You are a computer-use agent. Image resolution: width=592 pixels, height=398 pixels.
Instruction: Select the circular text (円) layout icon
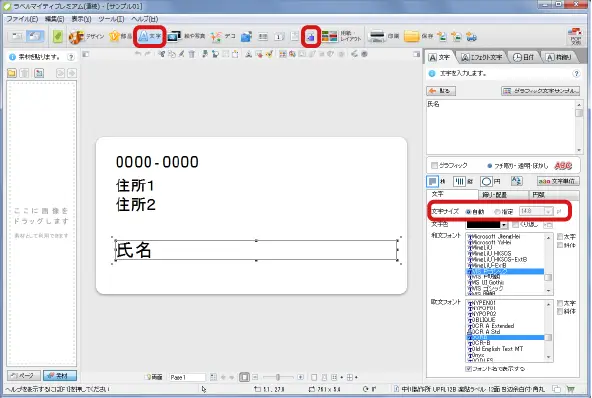tap(487, 182)
